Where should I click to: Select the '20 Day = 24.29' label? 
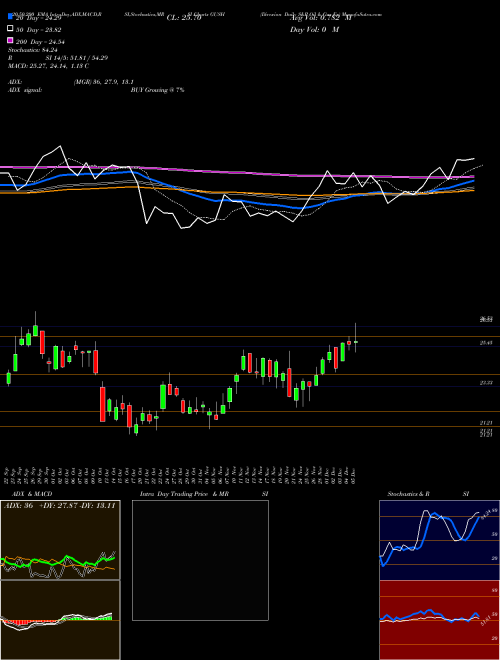(39, 18)
